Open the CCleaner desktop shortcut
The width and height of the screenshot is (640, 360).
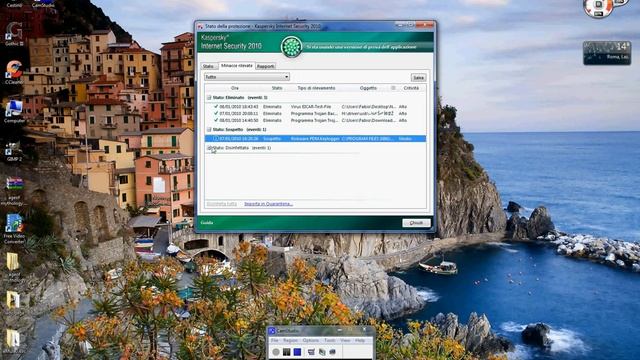point(14,72)
